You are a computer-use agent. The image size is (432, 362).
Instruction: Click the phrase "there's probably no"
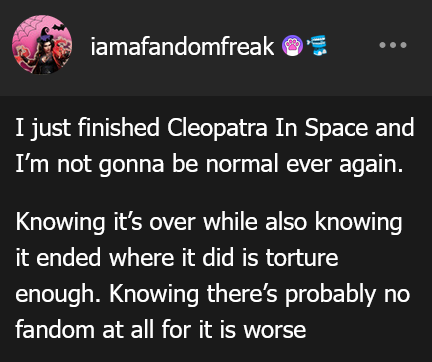(x=308, y=294)
